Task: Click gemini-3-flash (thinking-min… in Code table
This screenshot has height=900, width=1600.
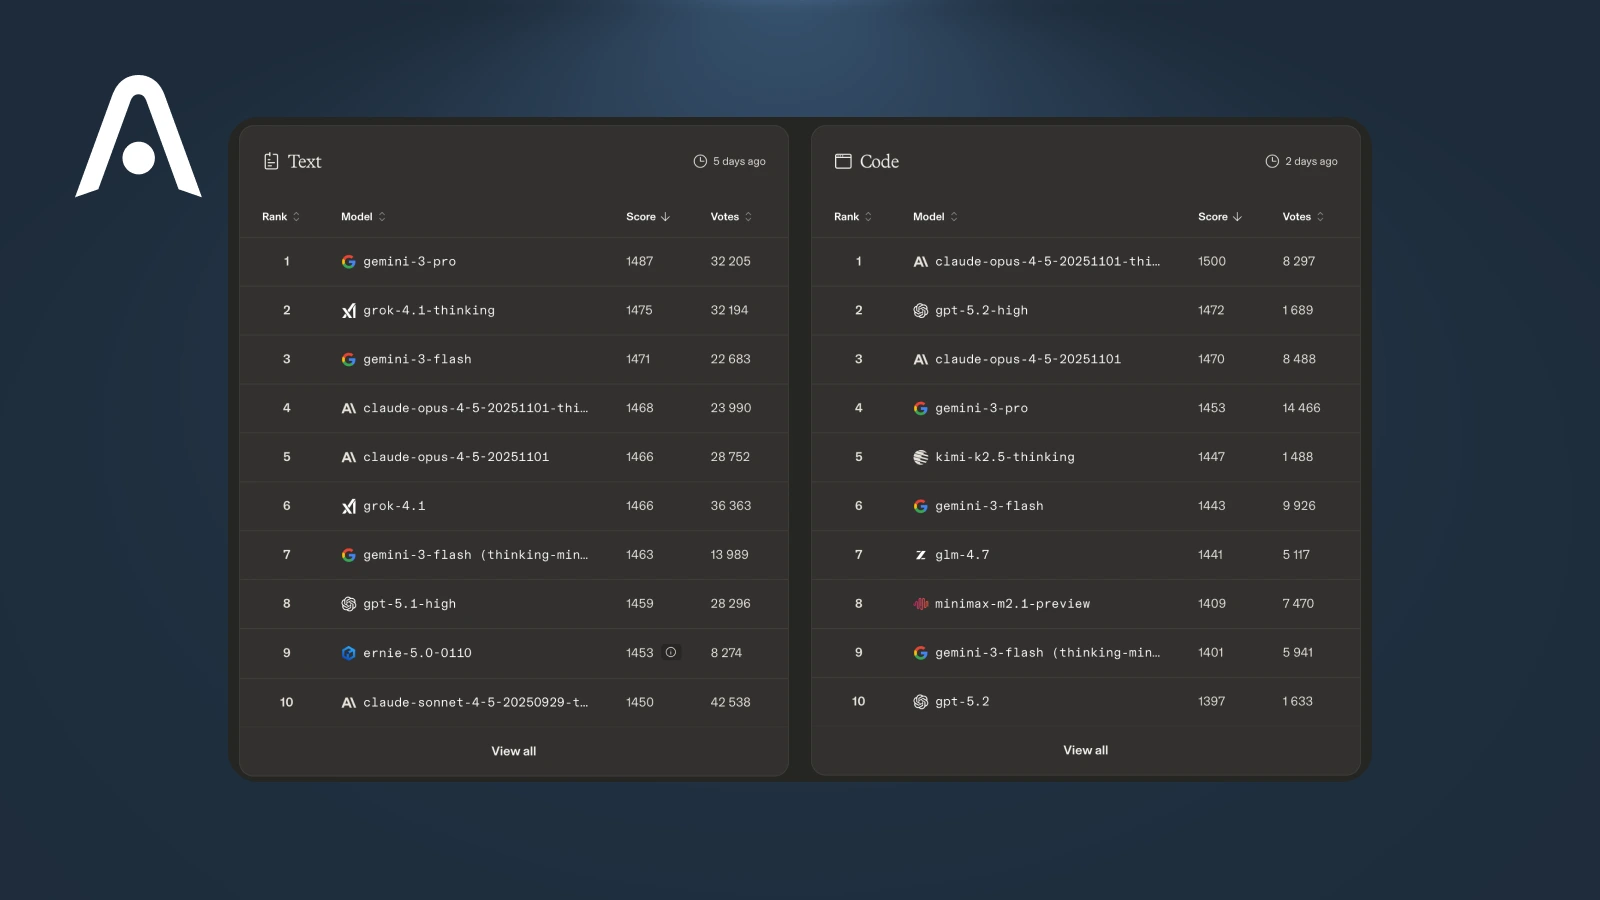Action: [1048, 653]
